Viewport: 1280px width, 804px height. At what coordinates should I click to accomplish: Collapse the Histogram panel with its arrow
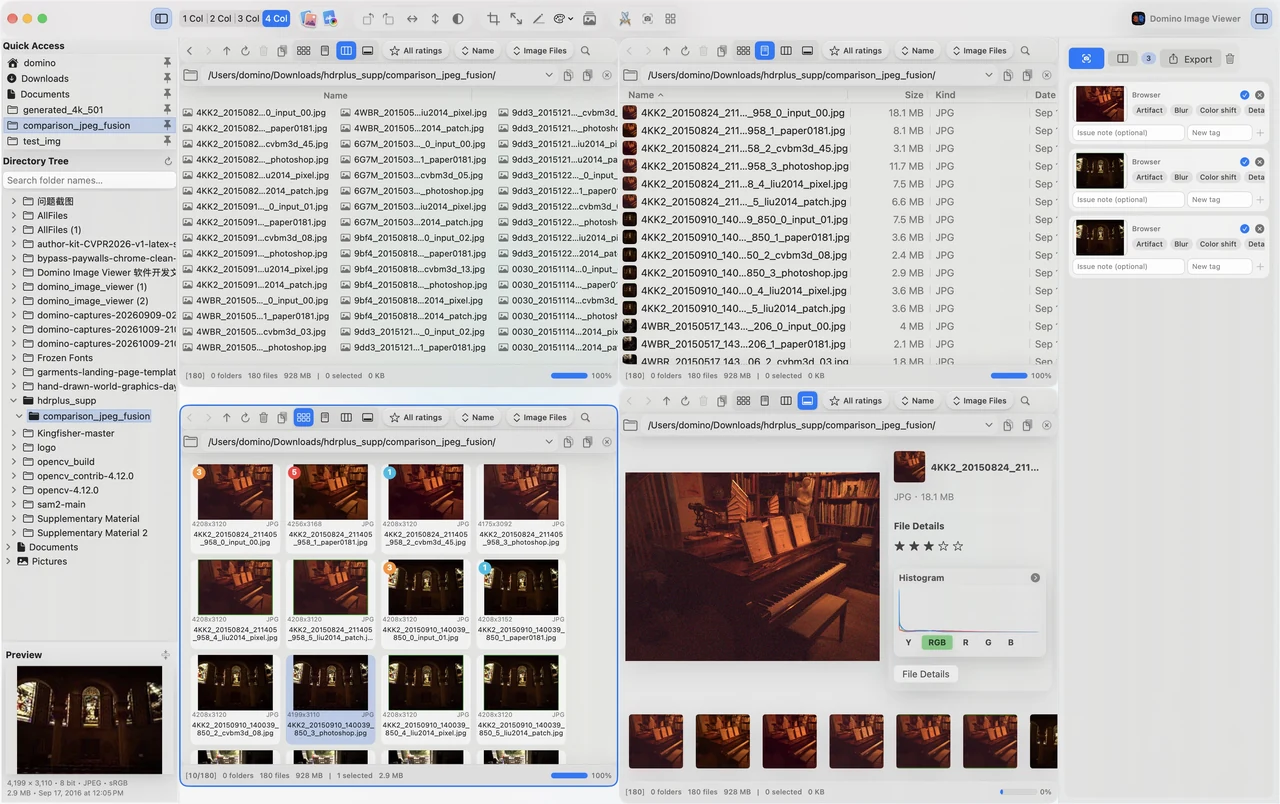[x=1035, y=578]
